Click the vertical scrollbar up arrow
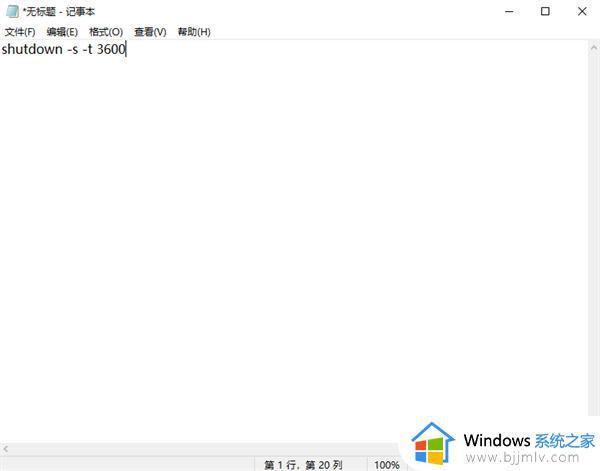 click(594, 48)
